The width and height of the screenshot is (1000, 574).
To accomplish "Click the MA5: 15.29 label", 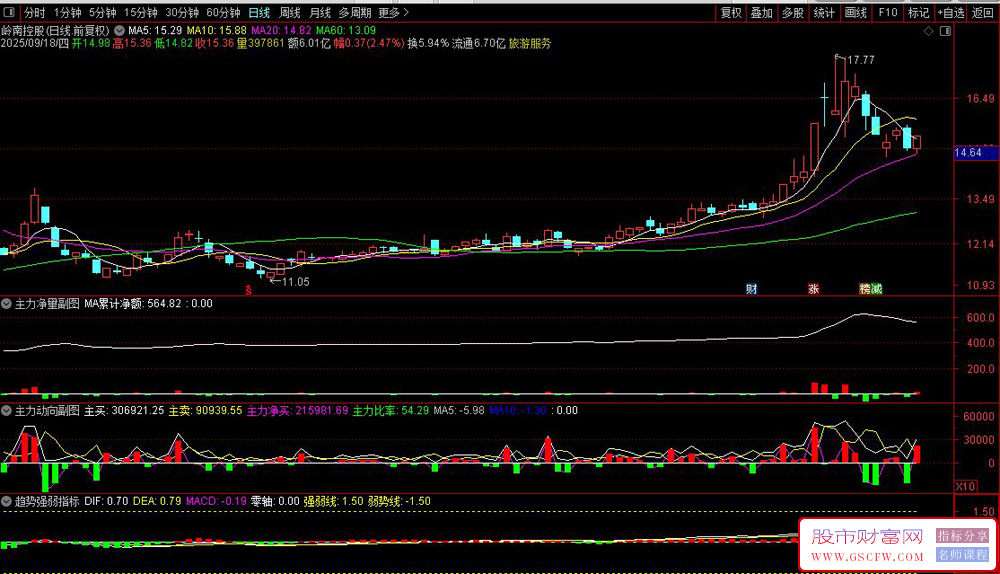I will [155, 30].
